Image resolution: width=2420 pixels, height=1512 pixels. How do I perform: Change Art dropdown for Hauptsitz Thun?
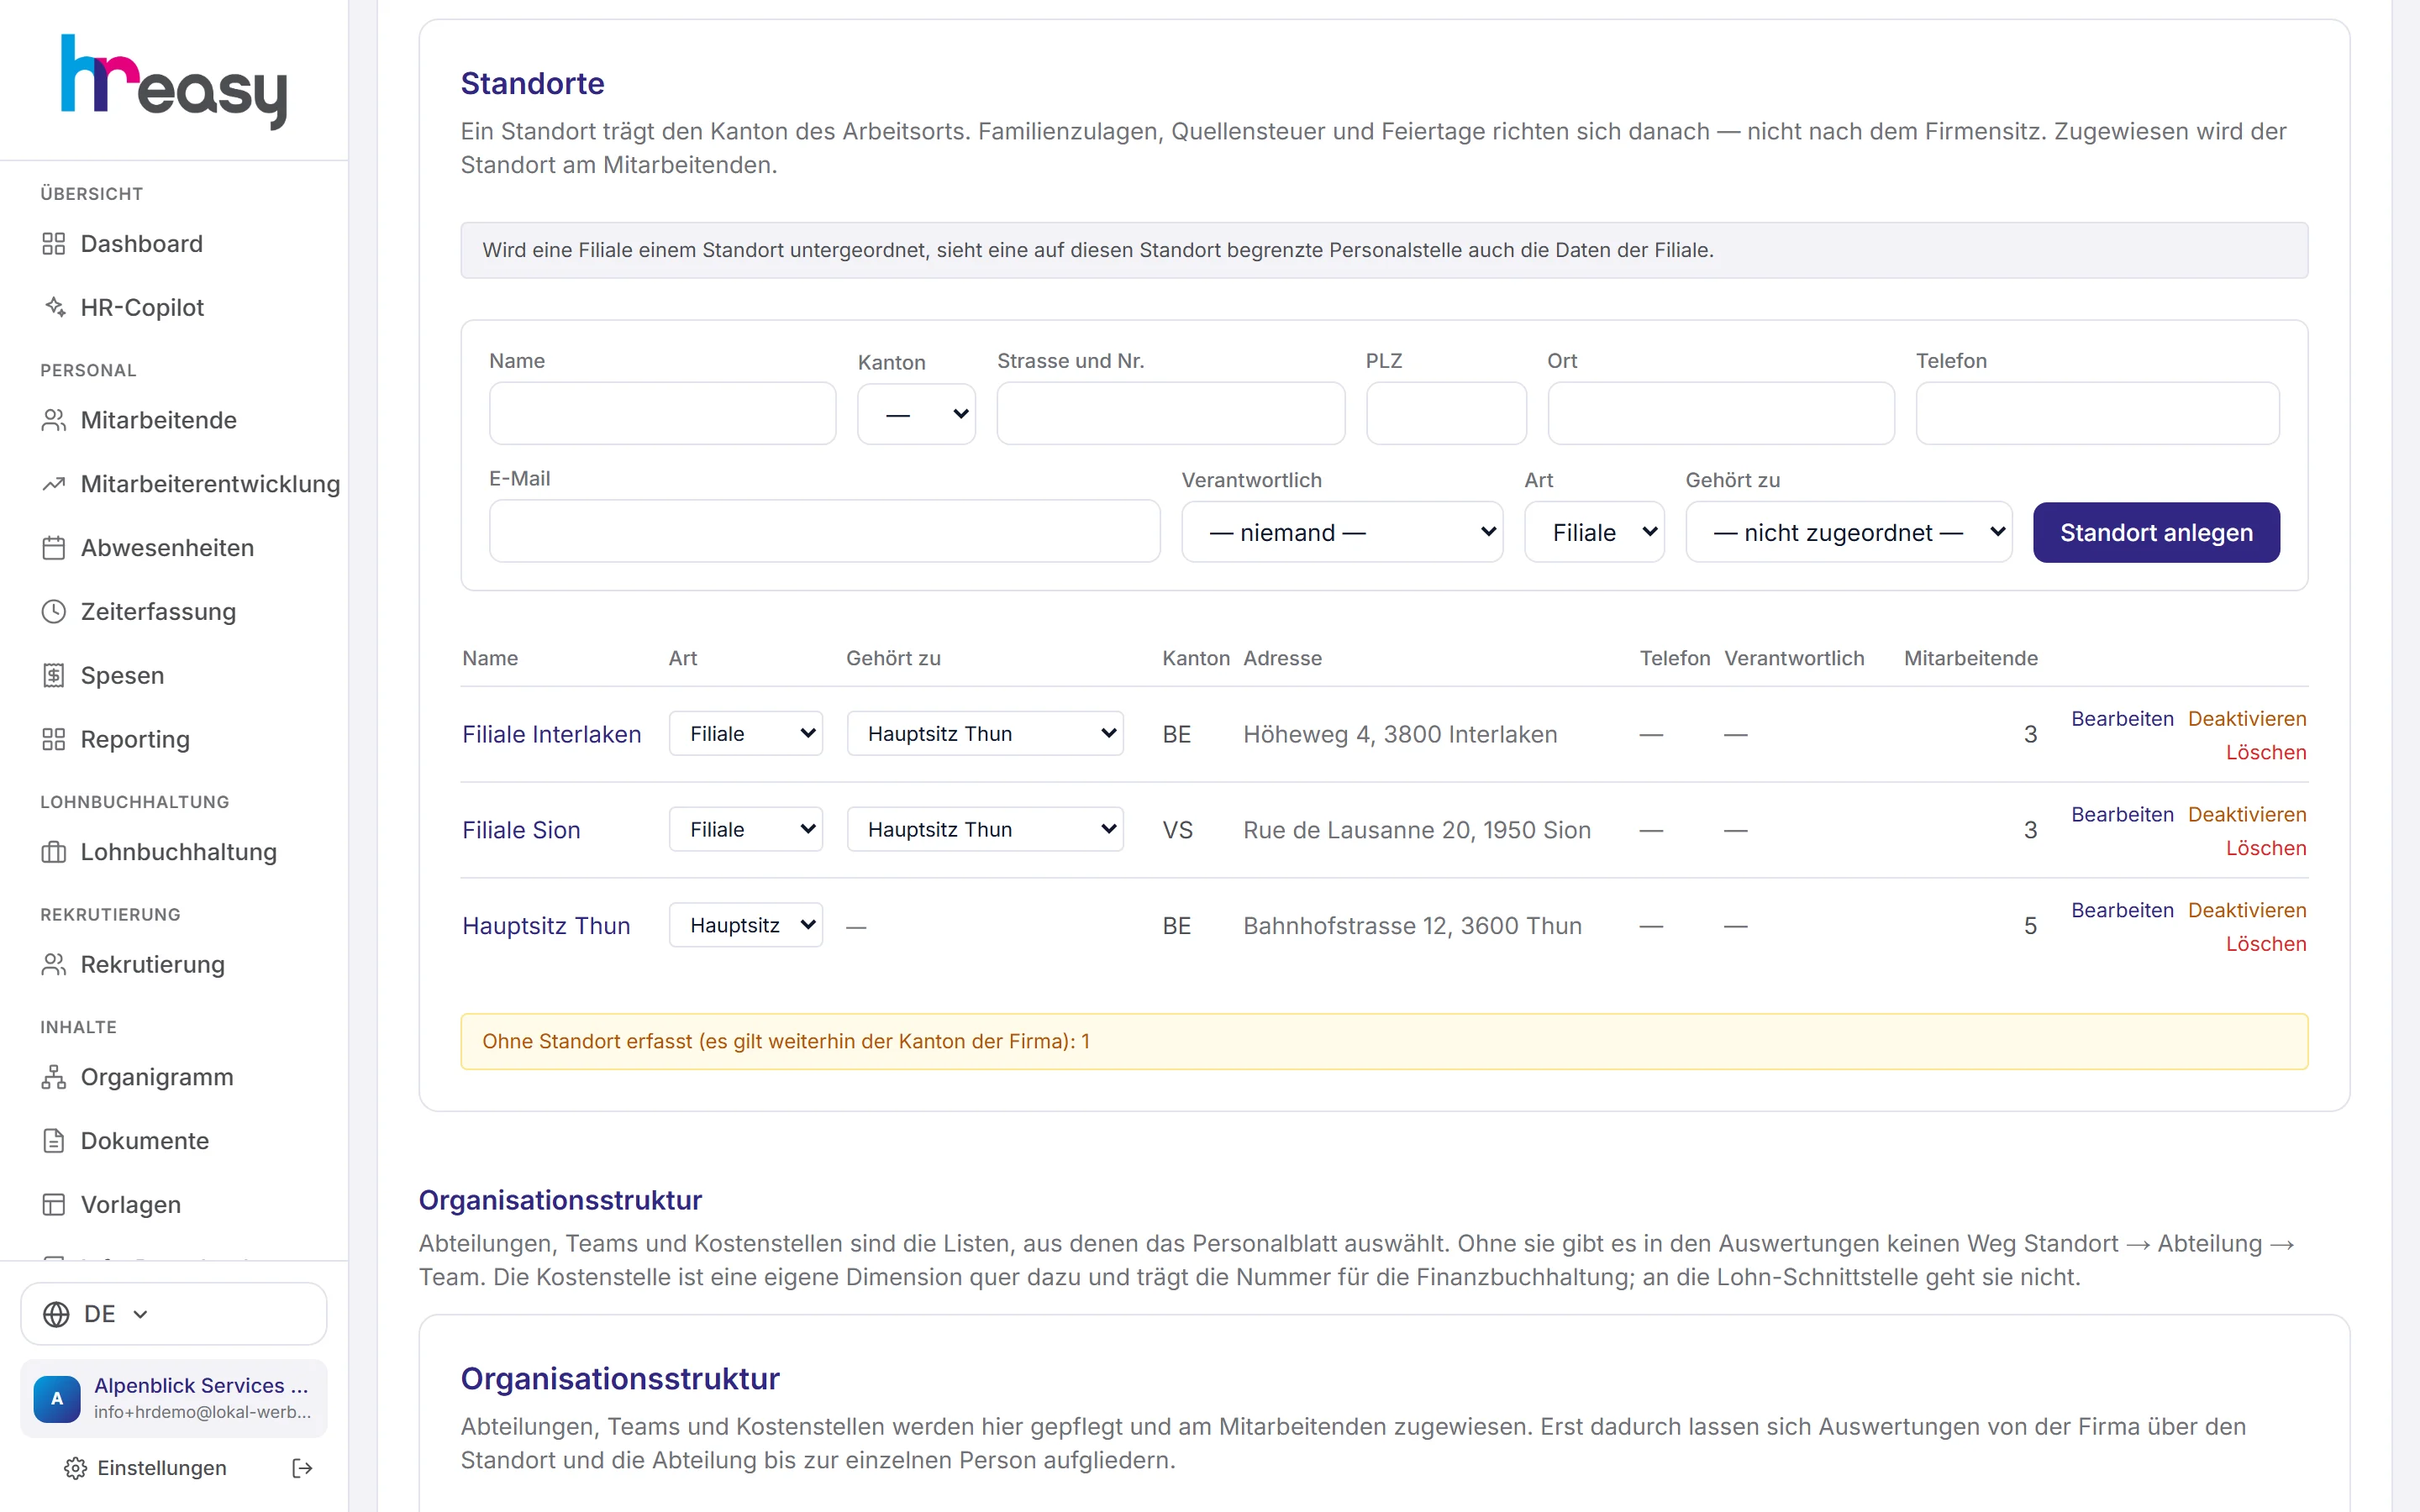(x=746, y=925)
